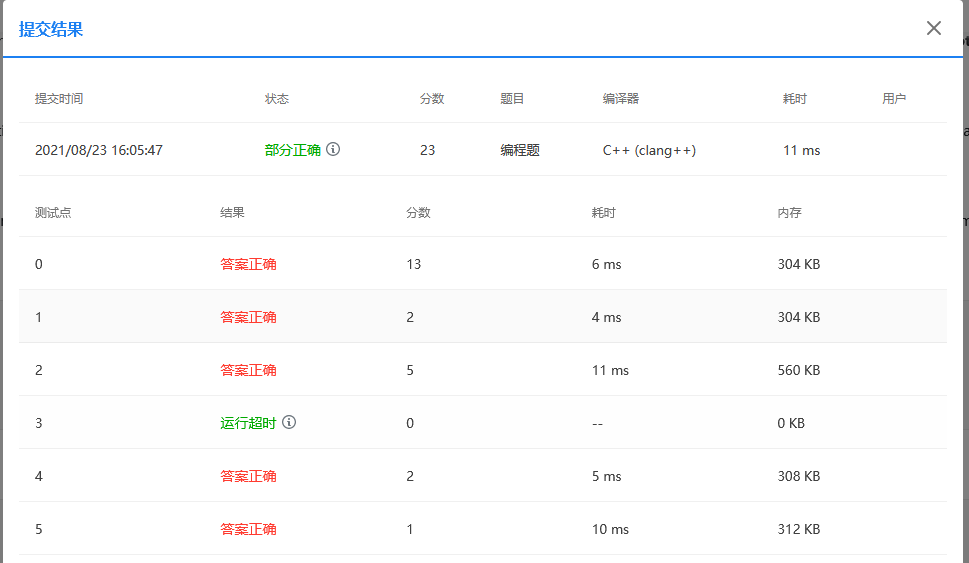Click the 内存 column header
This screenshot has height=563, width=969.
pyautogui.click(x=790, y=213)
